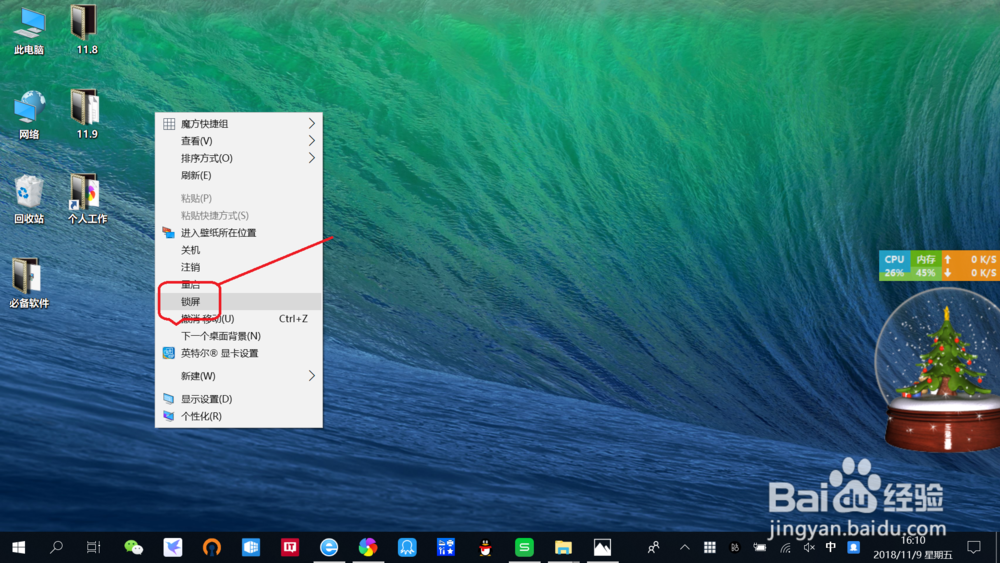Select 此电脑 desktop icon

29,31
